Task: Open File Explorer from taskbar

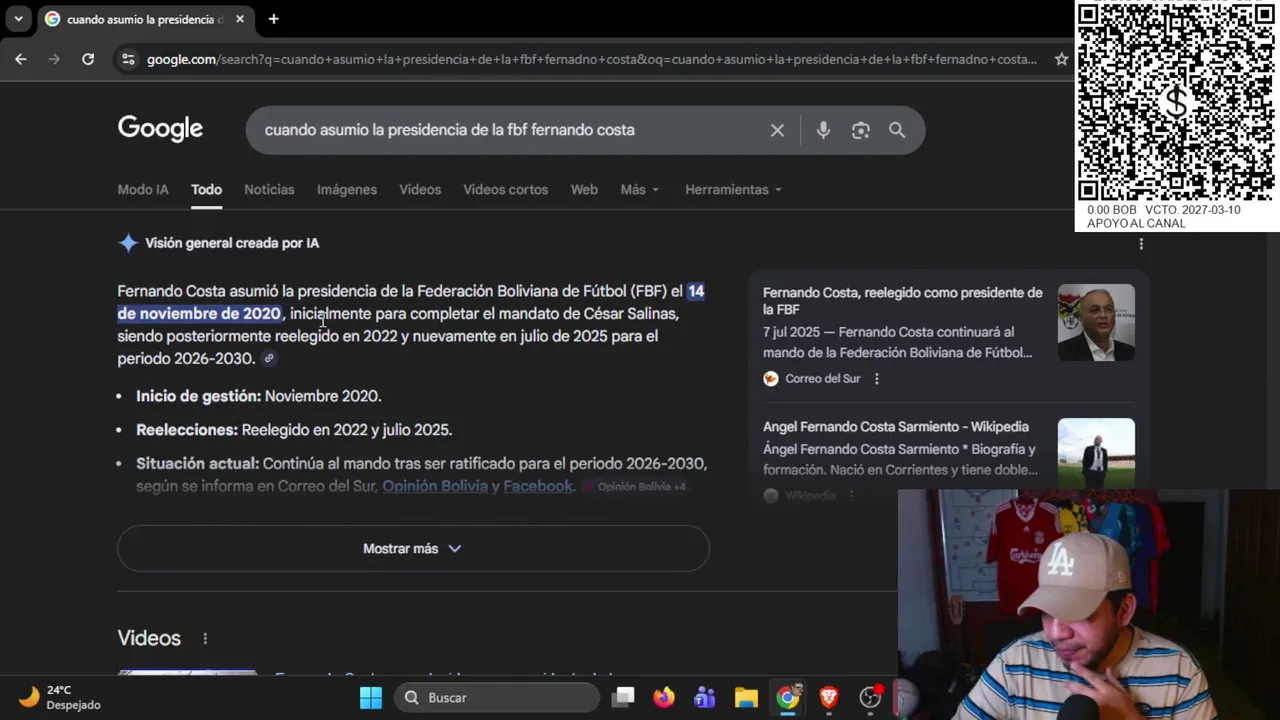Action: coord(746,697)
